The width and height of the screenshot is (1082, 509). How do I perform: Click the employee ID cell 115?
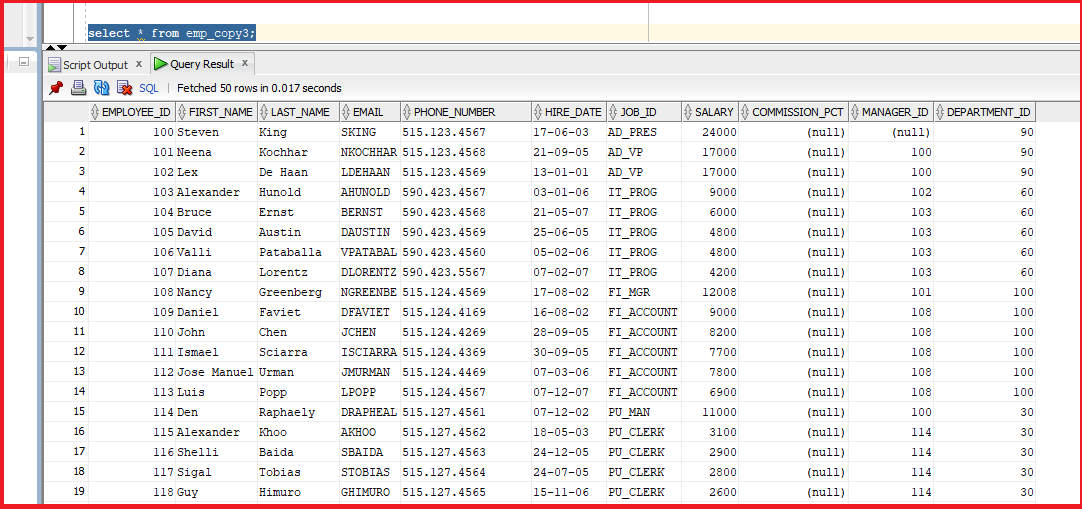132,432
